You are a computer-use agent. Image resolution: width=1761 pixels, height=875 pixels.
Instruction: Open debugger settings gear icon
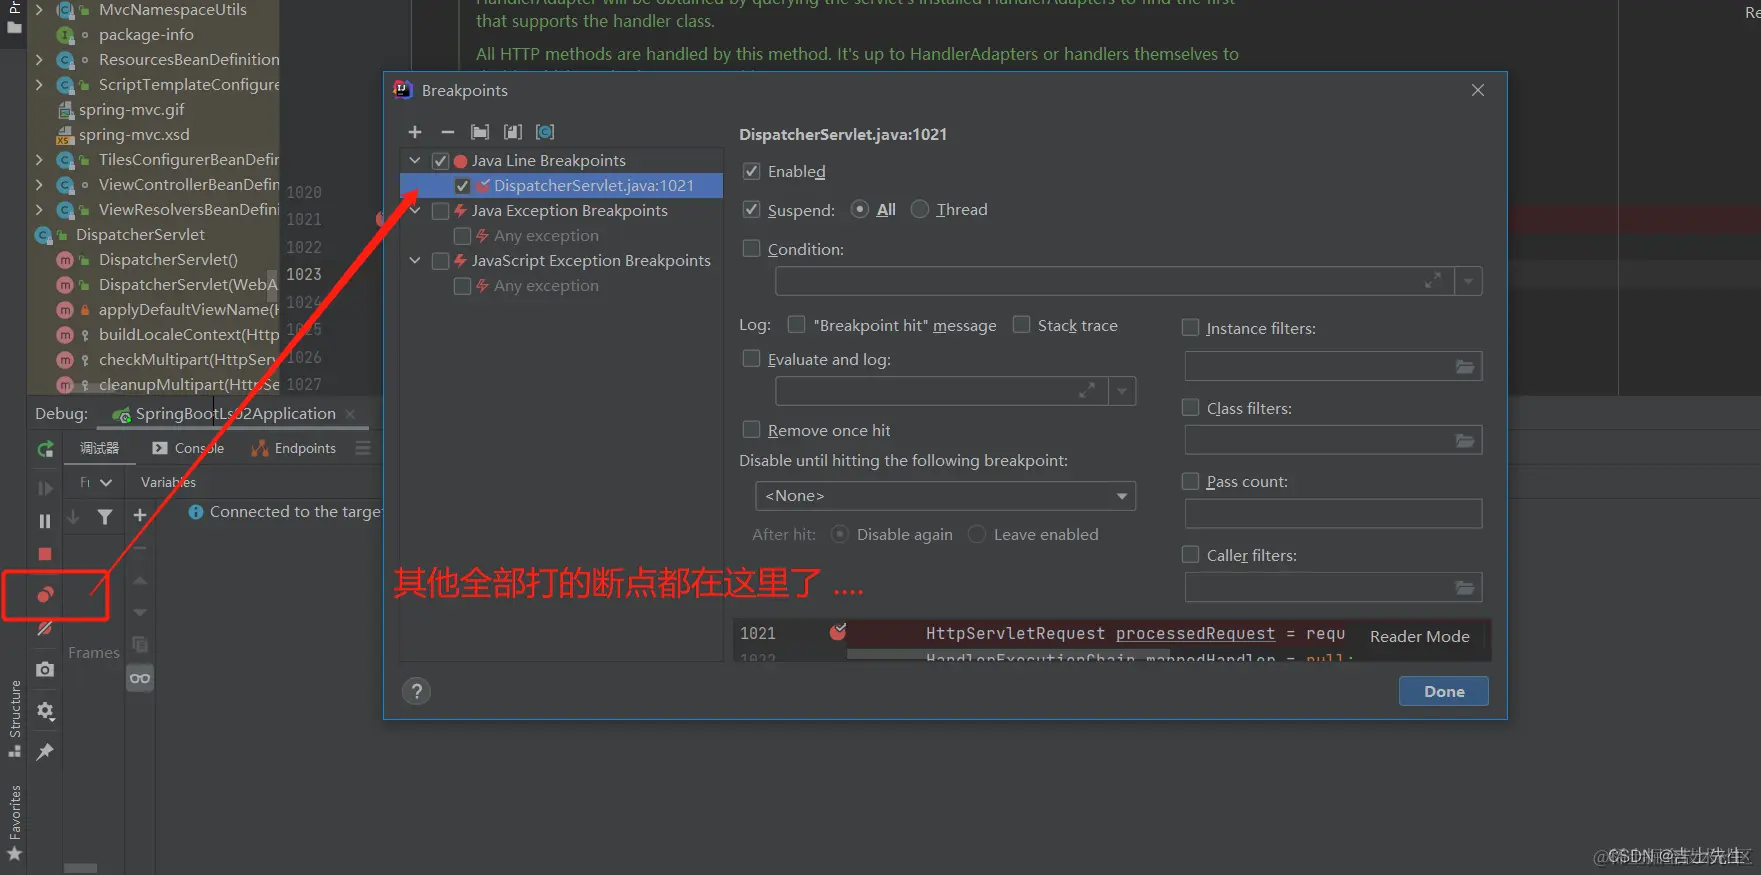(x=45, y=711)
